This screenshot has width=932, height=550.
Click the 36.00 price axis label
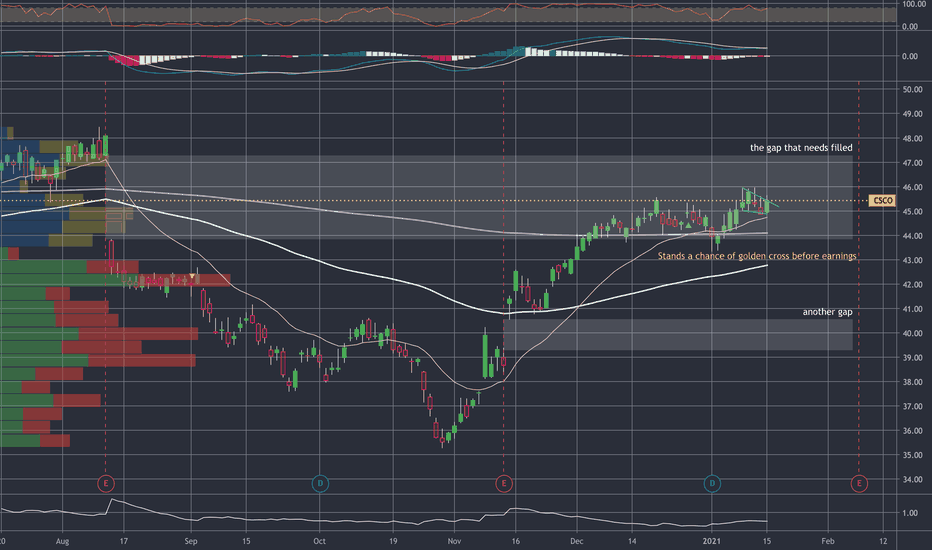point(912,430)
